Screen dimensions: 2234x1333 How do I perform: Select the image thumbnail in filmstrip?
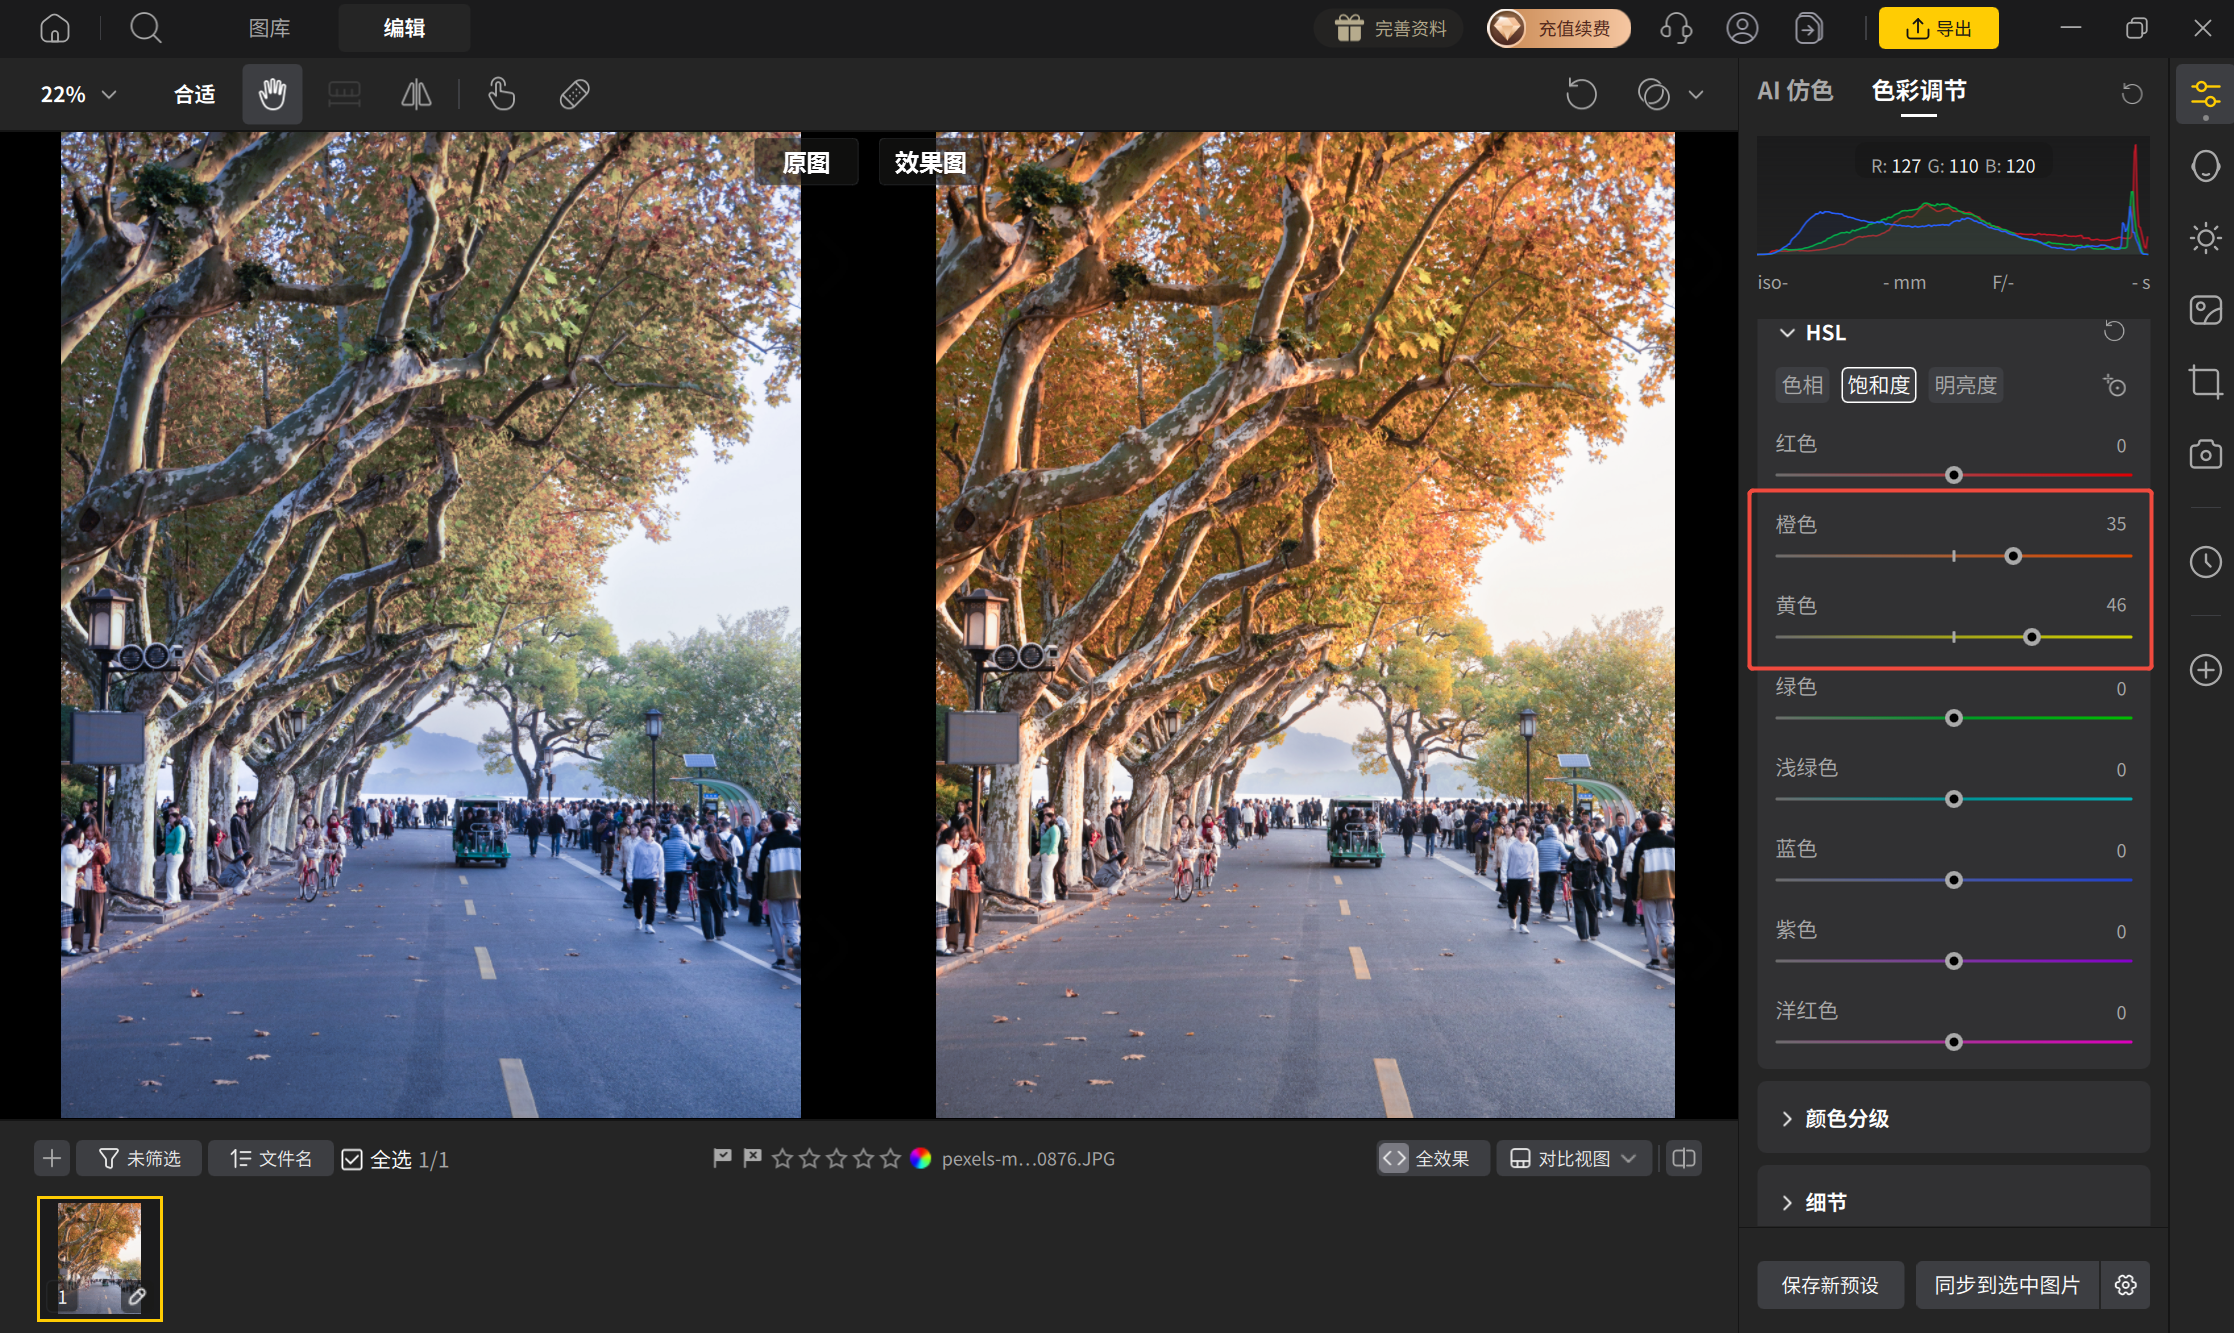click(100, 1258)
